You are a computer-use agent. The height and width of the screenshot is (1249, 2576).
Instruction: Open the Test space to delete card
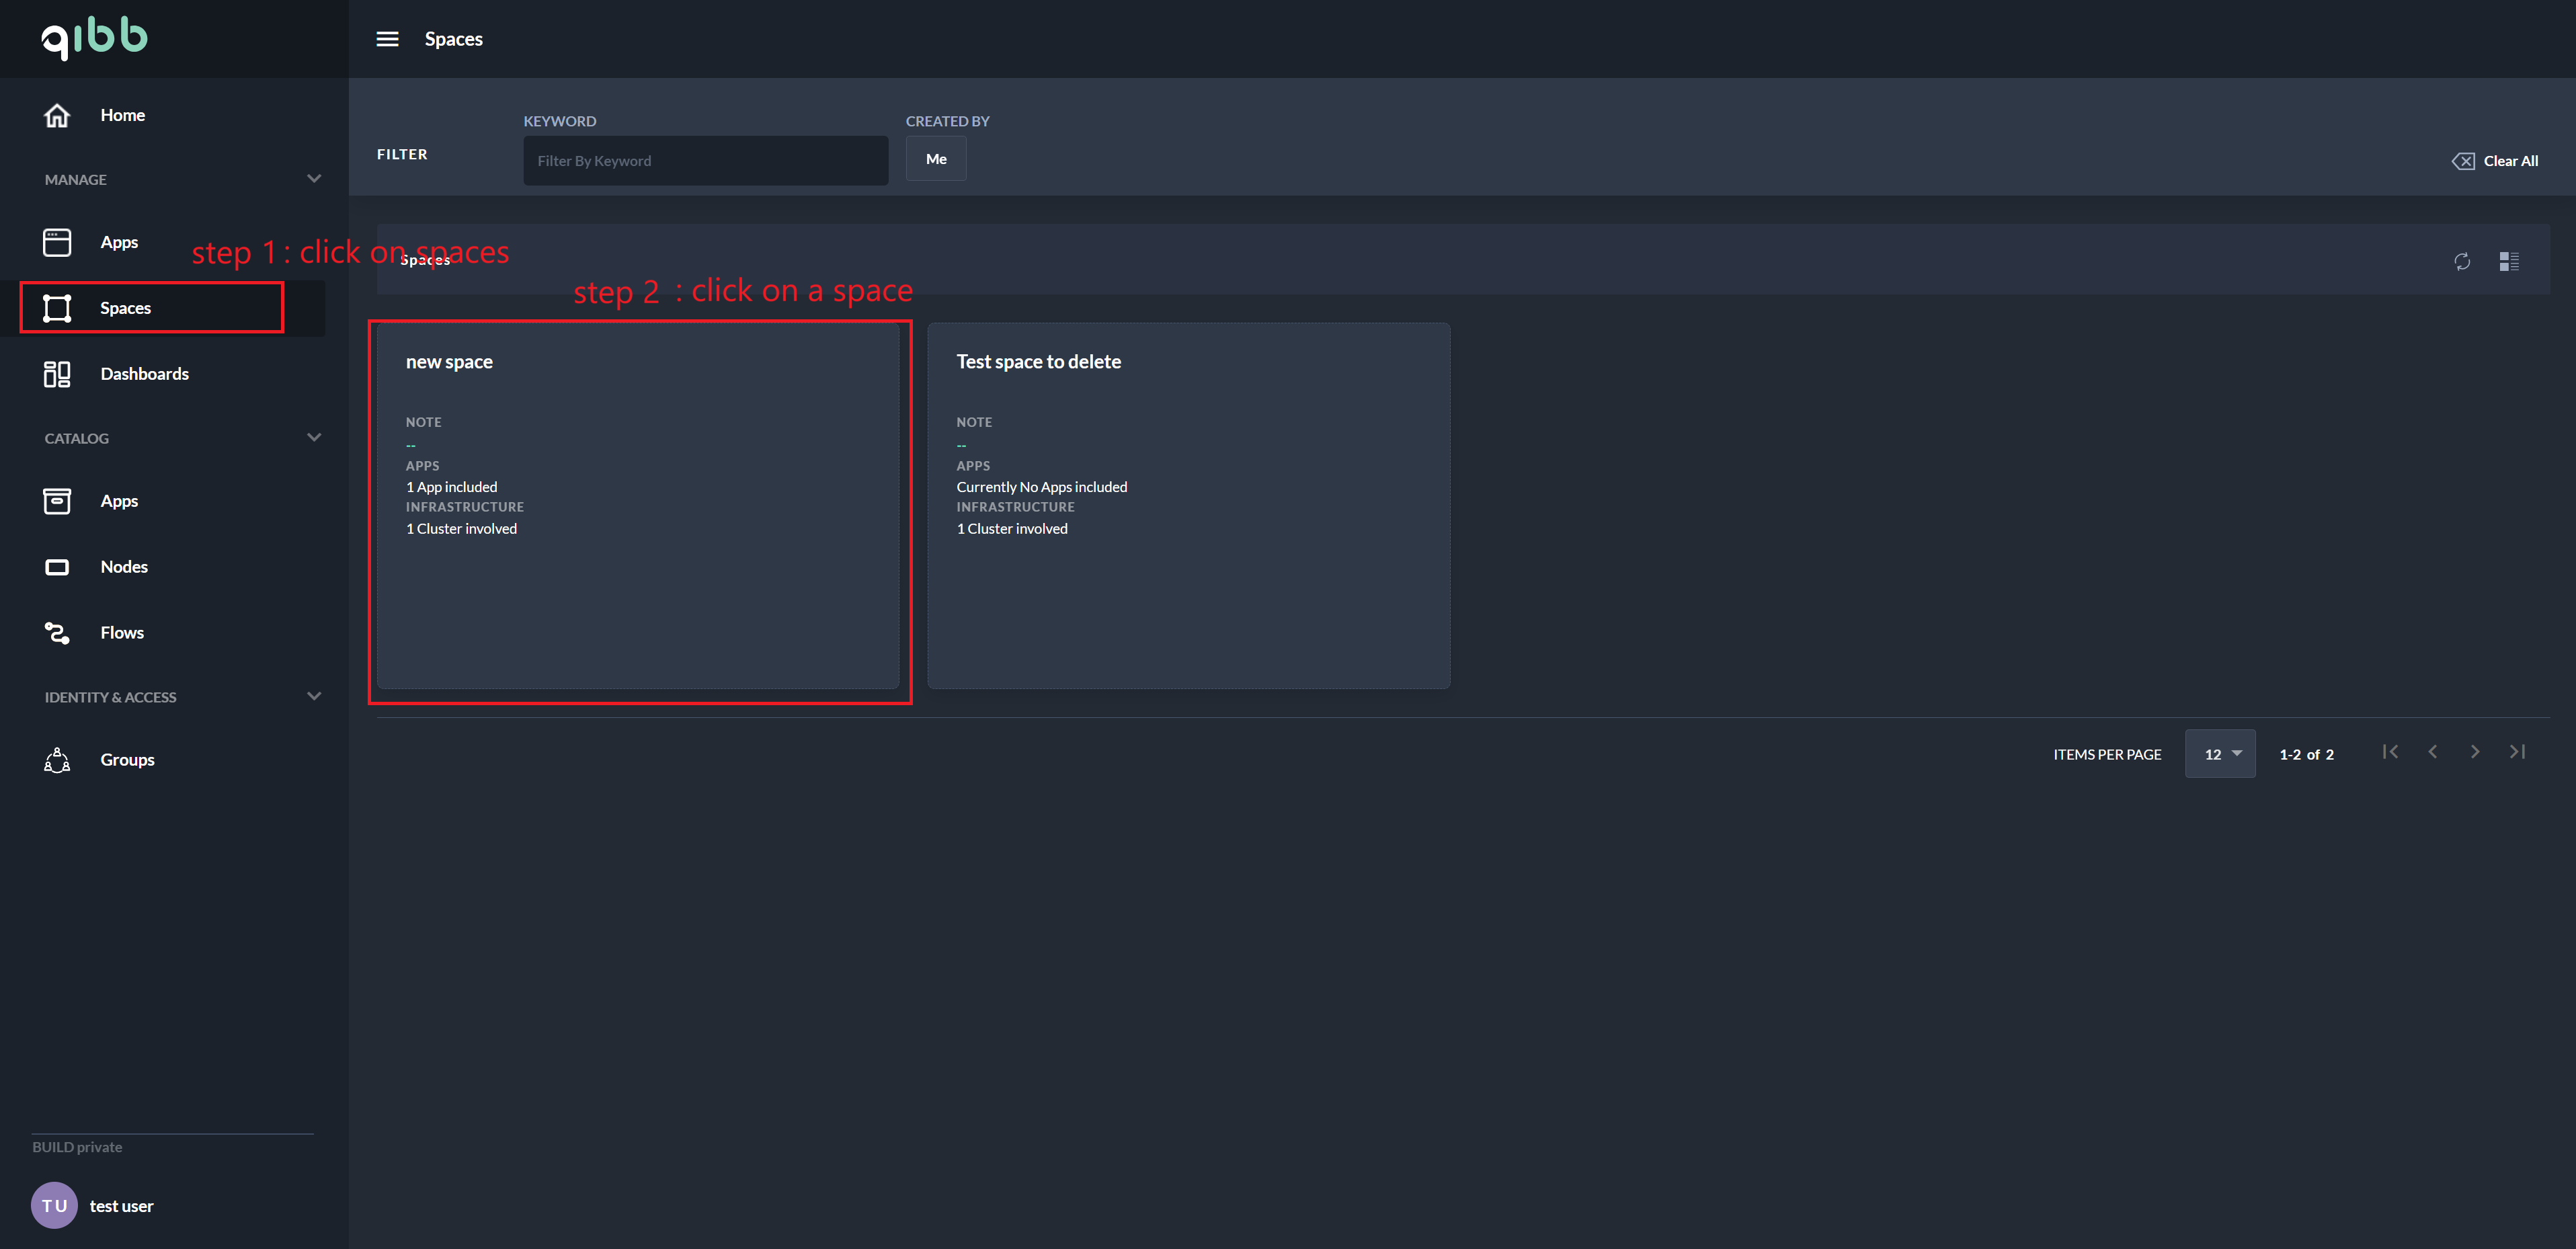point(1188,505)
